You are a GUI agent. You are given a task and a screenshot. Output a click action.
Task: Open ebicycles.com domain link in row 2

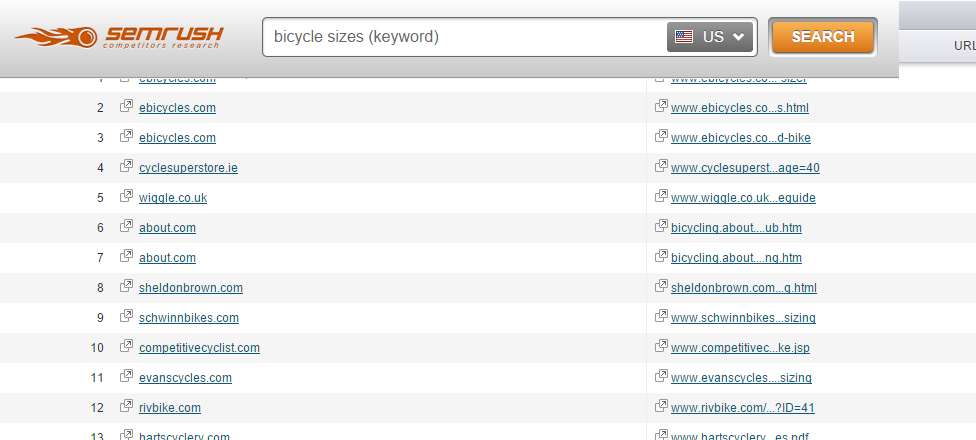point(177,108)
